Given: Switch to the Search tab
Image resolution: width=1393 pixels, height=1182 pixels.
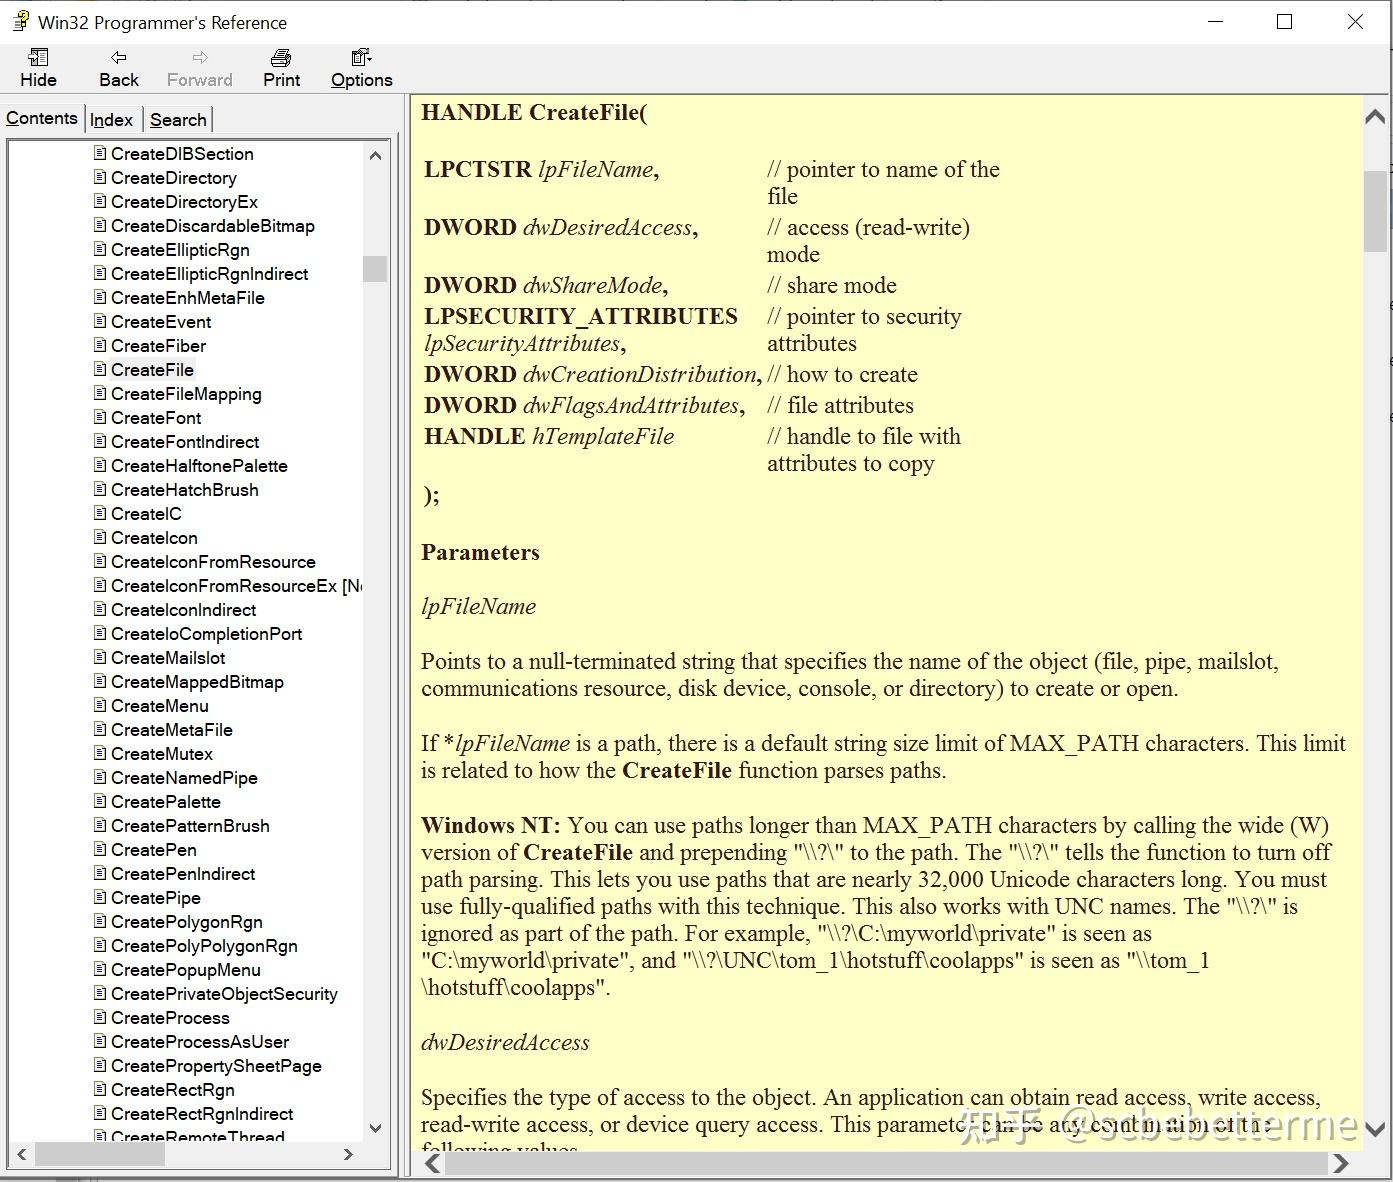Looking at the screenshot, I should (178, 119).
